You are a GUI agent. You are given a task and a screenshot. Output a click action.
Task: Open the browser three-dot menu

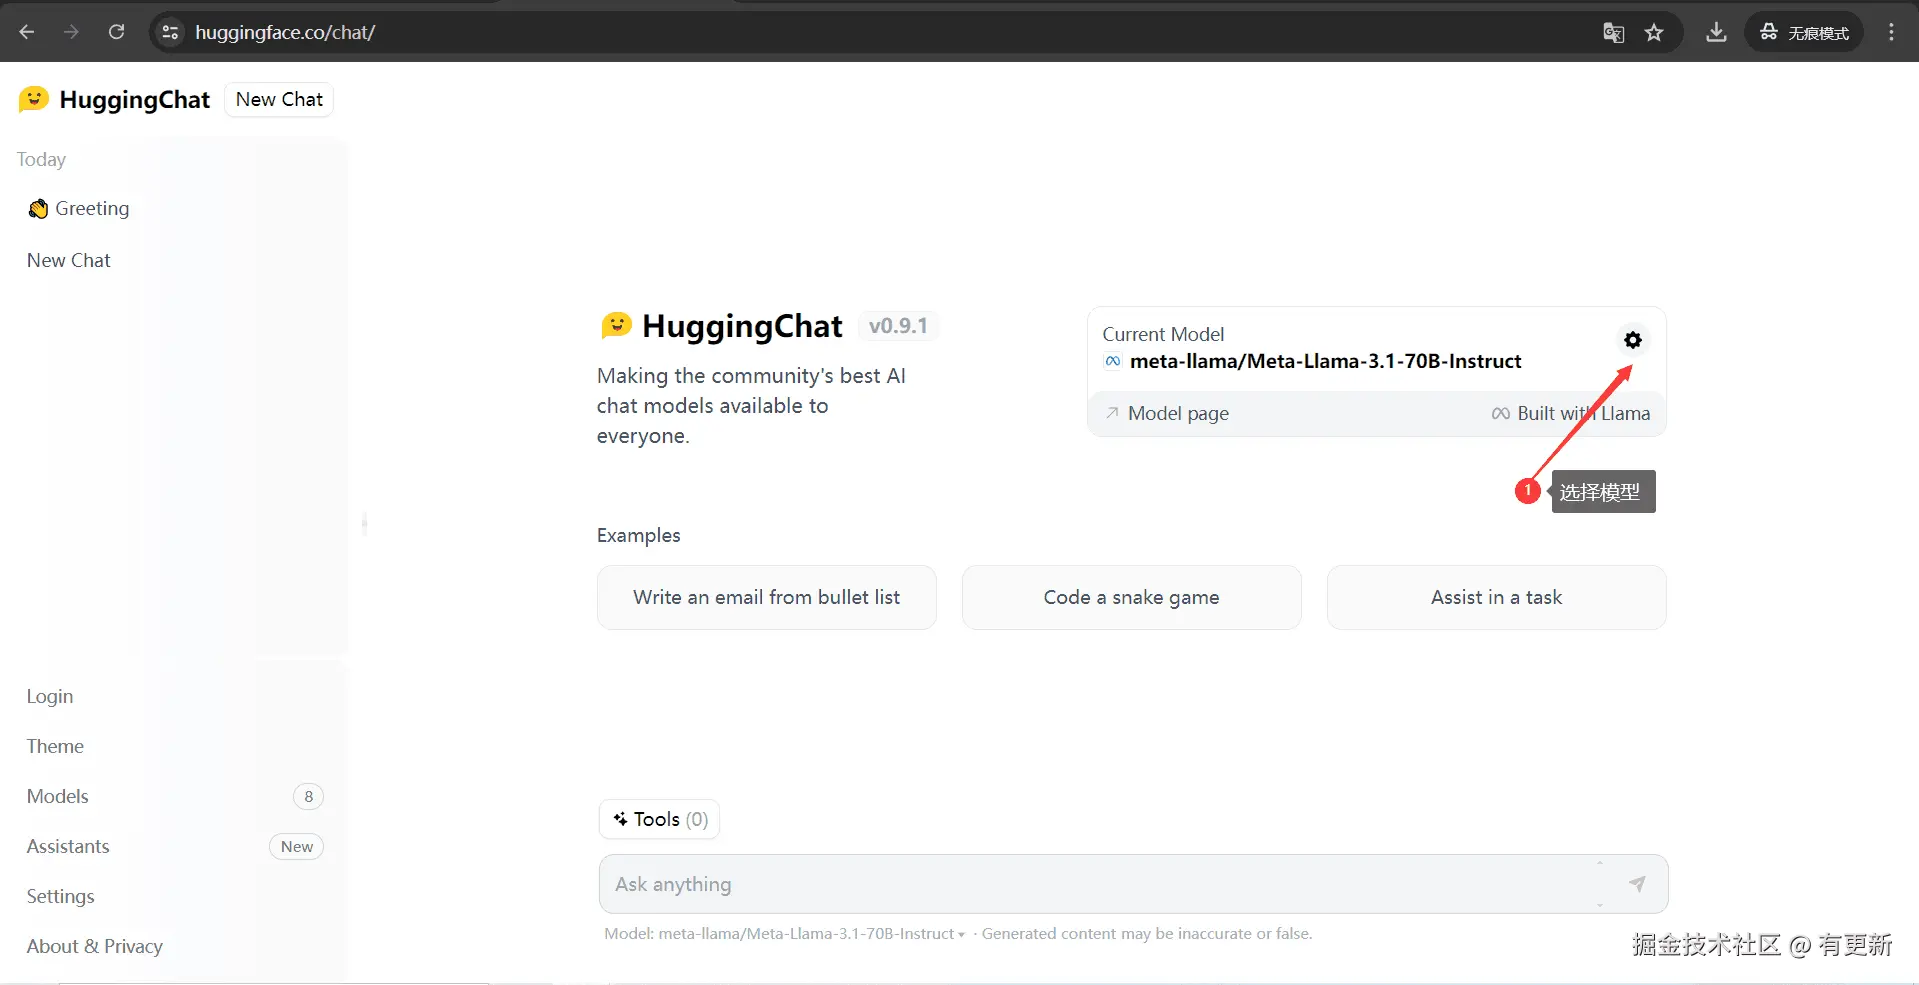(1891, 32)
